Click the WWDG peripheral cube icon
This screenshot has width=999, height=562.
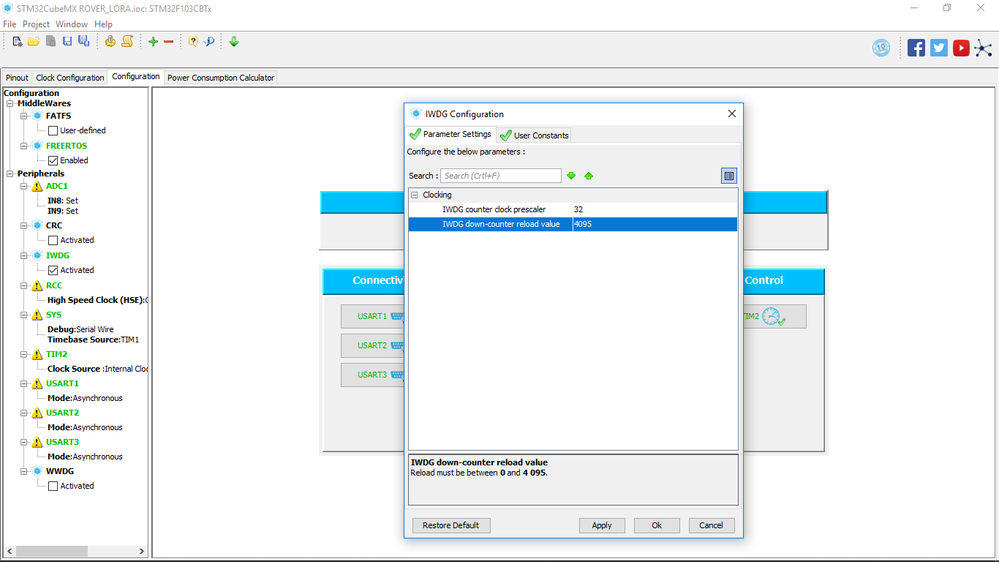coord(37,472)
